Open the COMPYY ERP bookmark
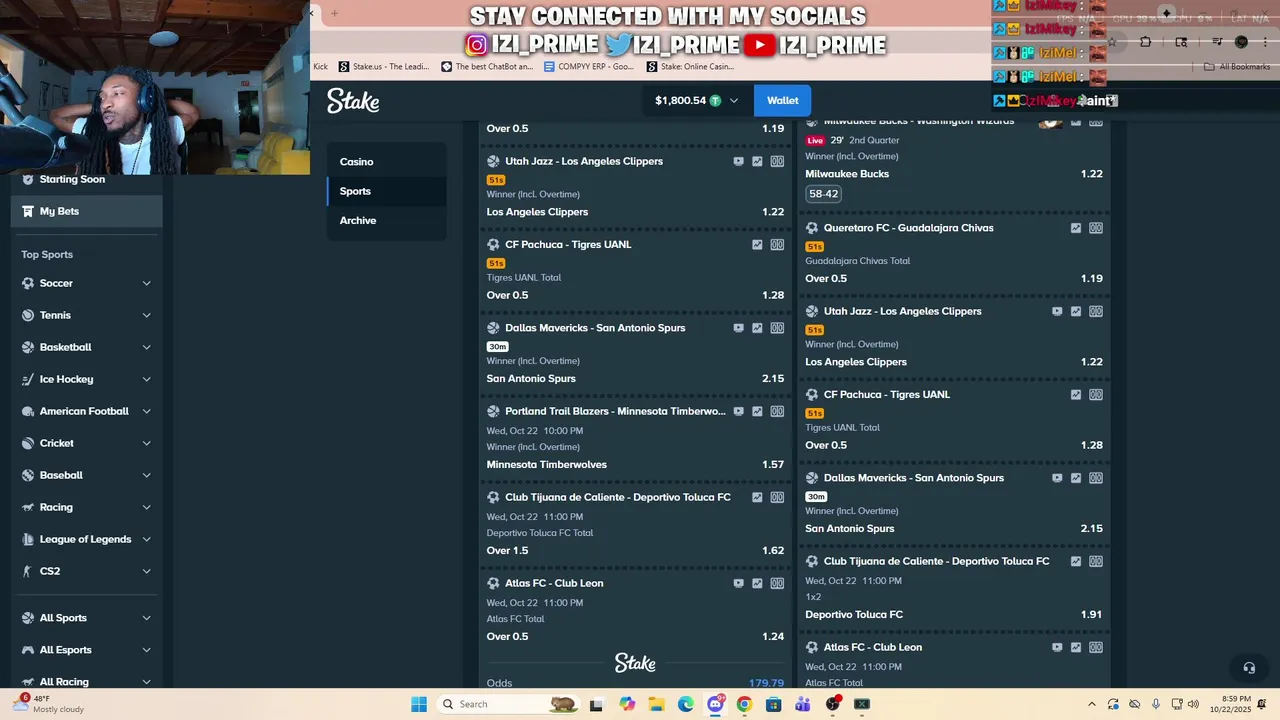 589,67
